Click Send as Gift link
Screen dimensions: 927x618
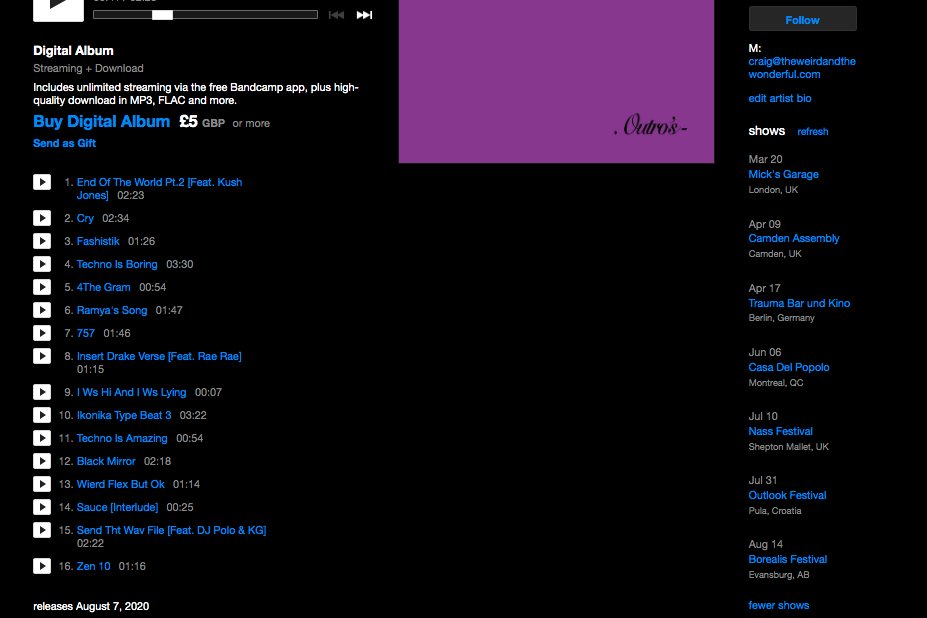coord(64,143)
